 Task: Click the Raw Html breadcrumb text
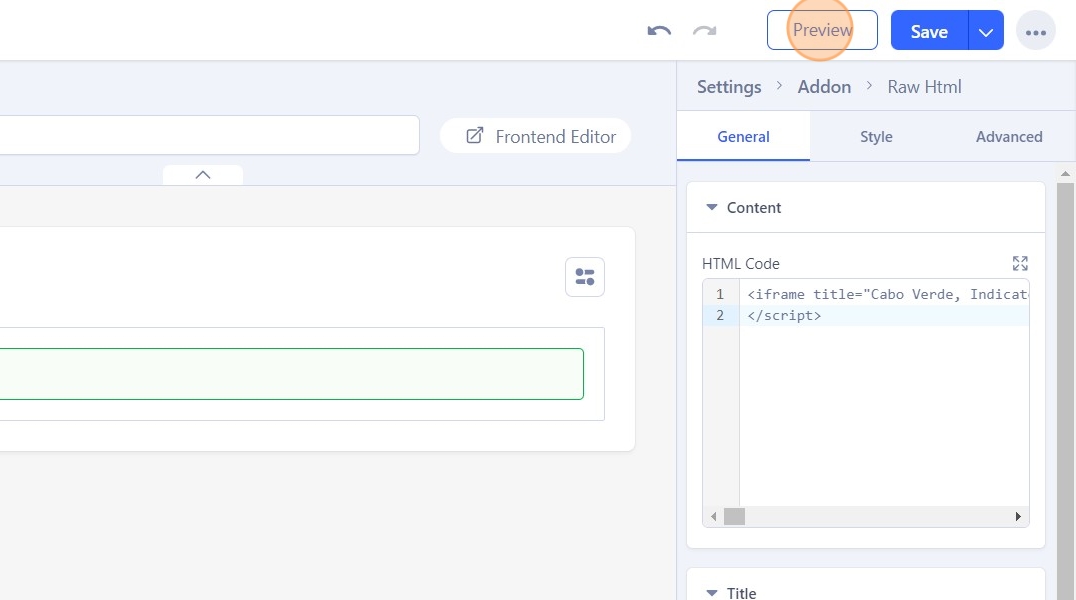[924, 86]
